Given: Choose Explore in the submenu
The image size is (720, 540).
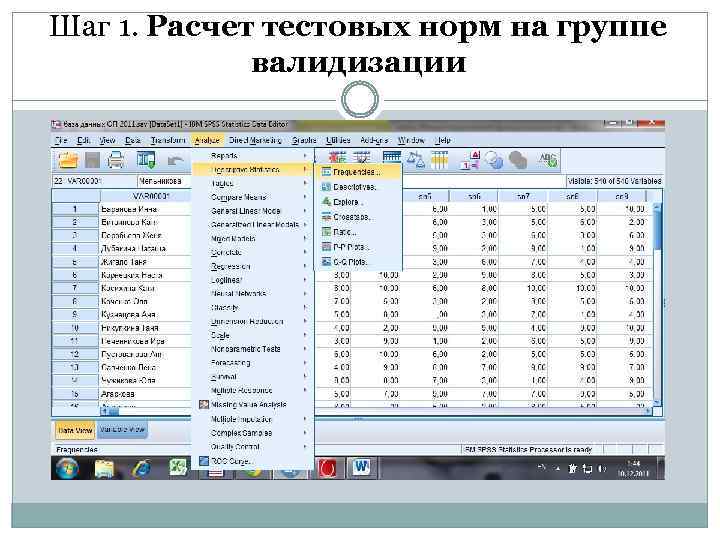Looking at the screenshot, I should [x=358, y=202].
